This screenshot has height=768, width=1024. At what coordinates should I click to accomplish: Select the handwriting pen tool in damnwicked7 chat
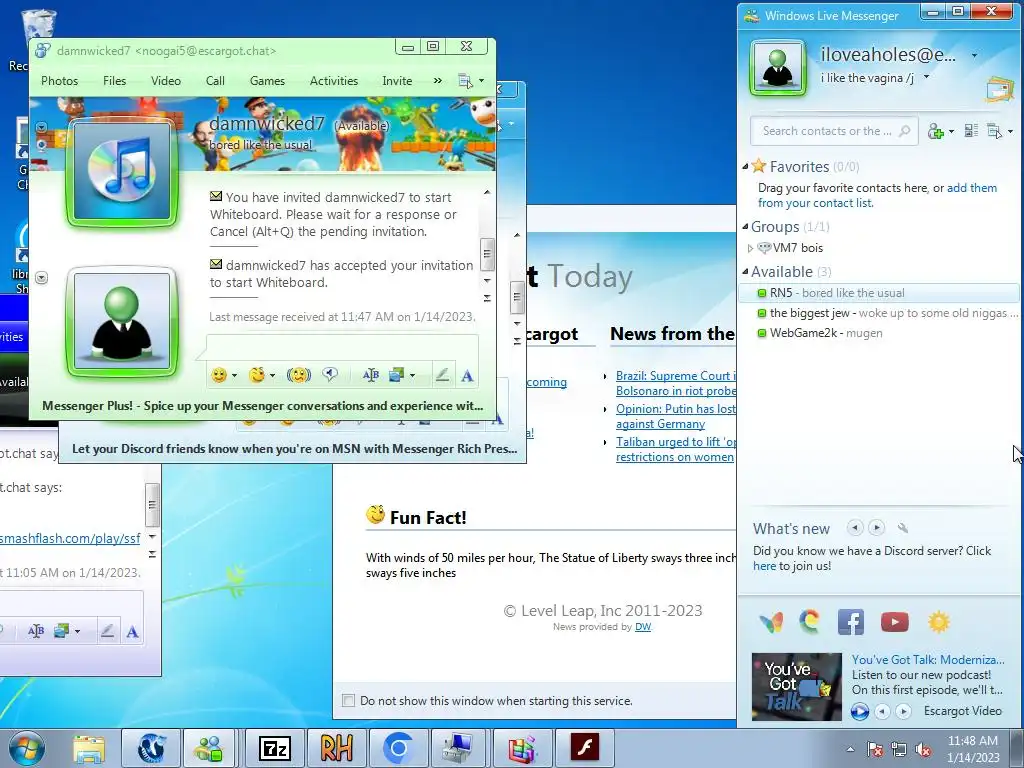[x=442, y=375]
